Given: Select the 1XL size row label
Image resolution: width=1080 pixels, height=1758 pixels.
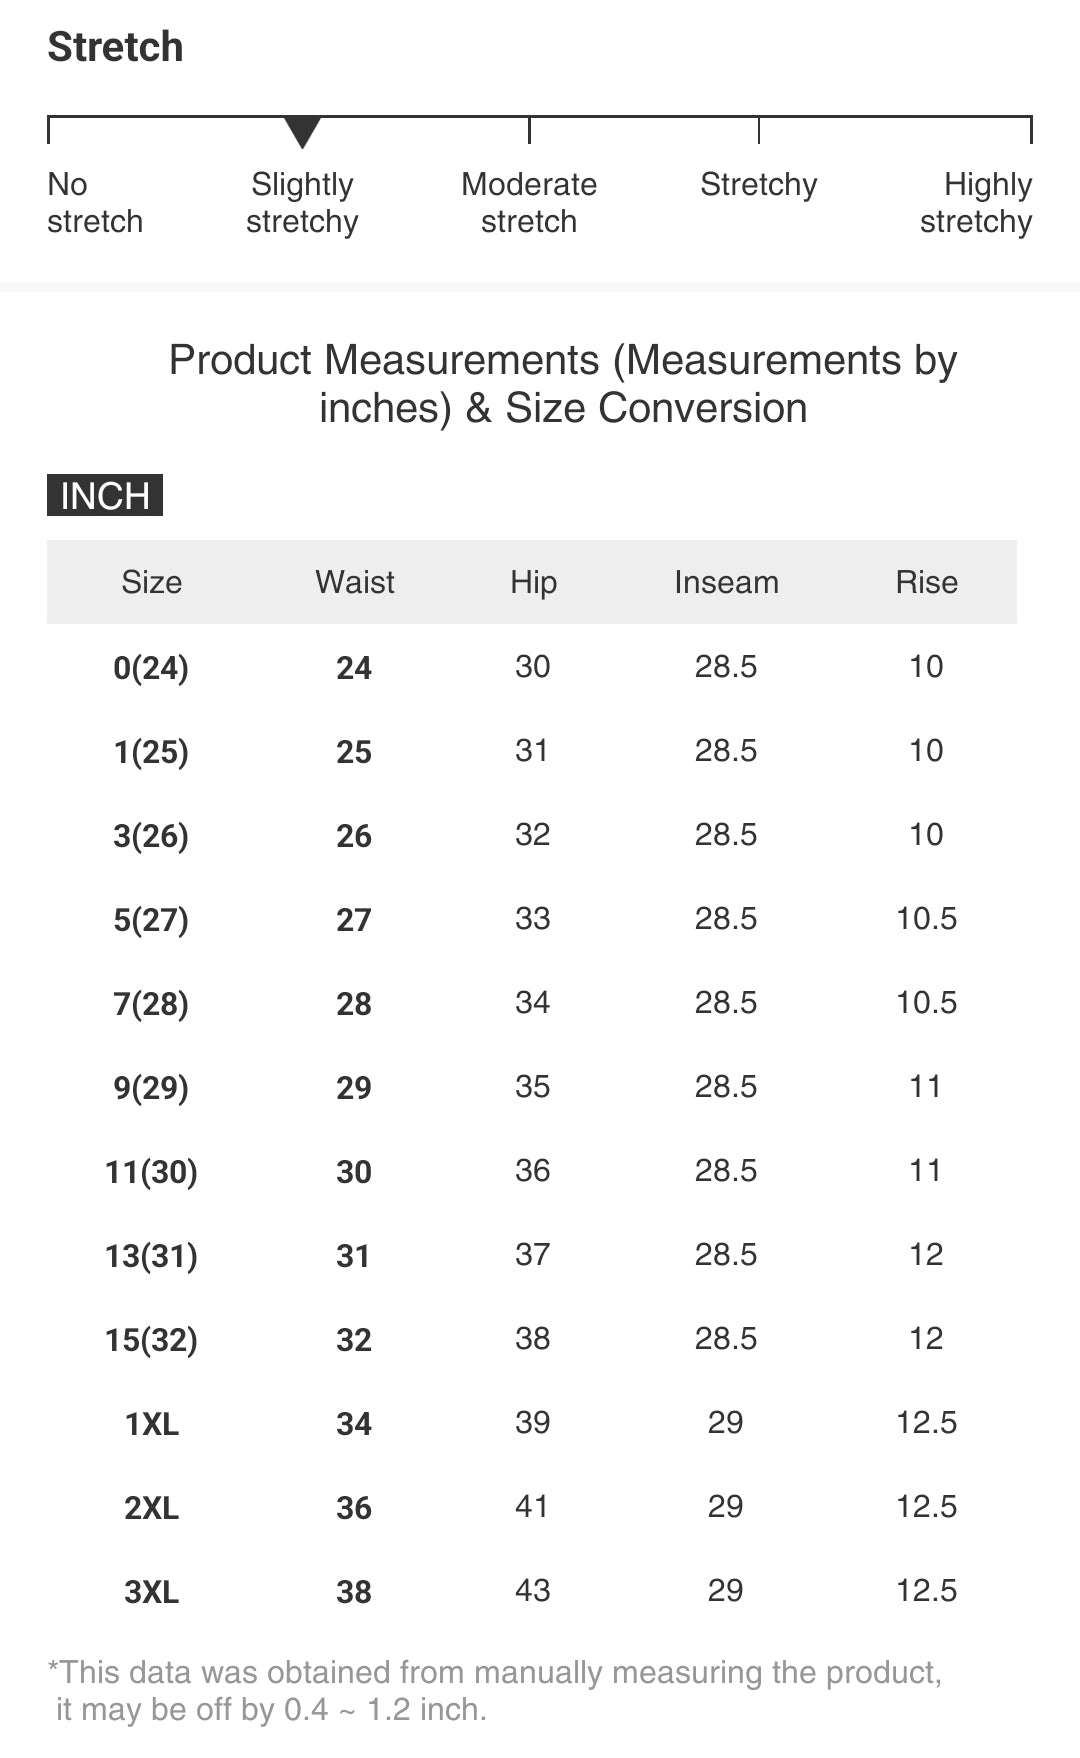Looking at the screenshot, I should click(x=152, y=1423).
